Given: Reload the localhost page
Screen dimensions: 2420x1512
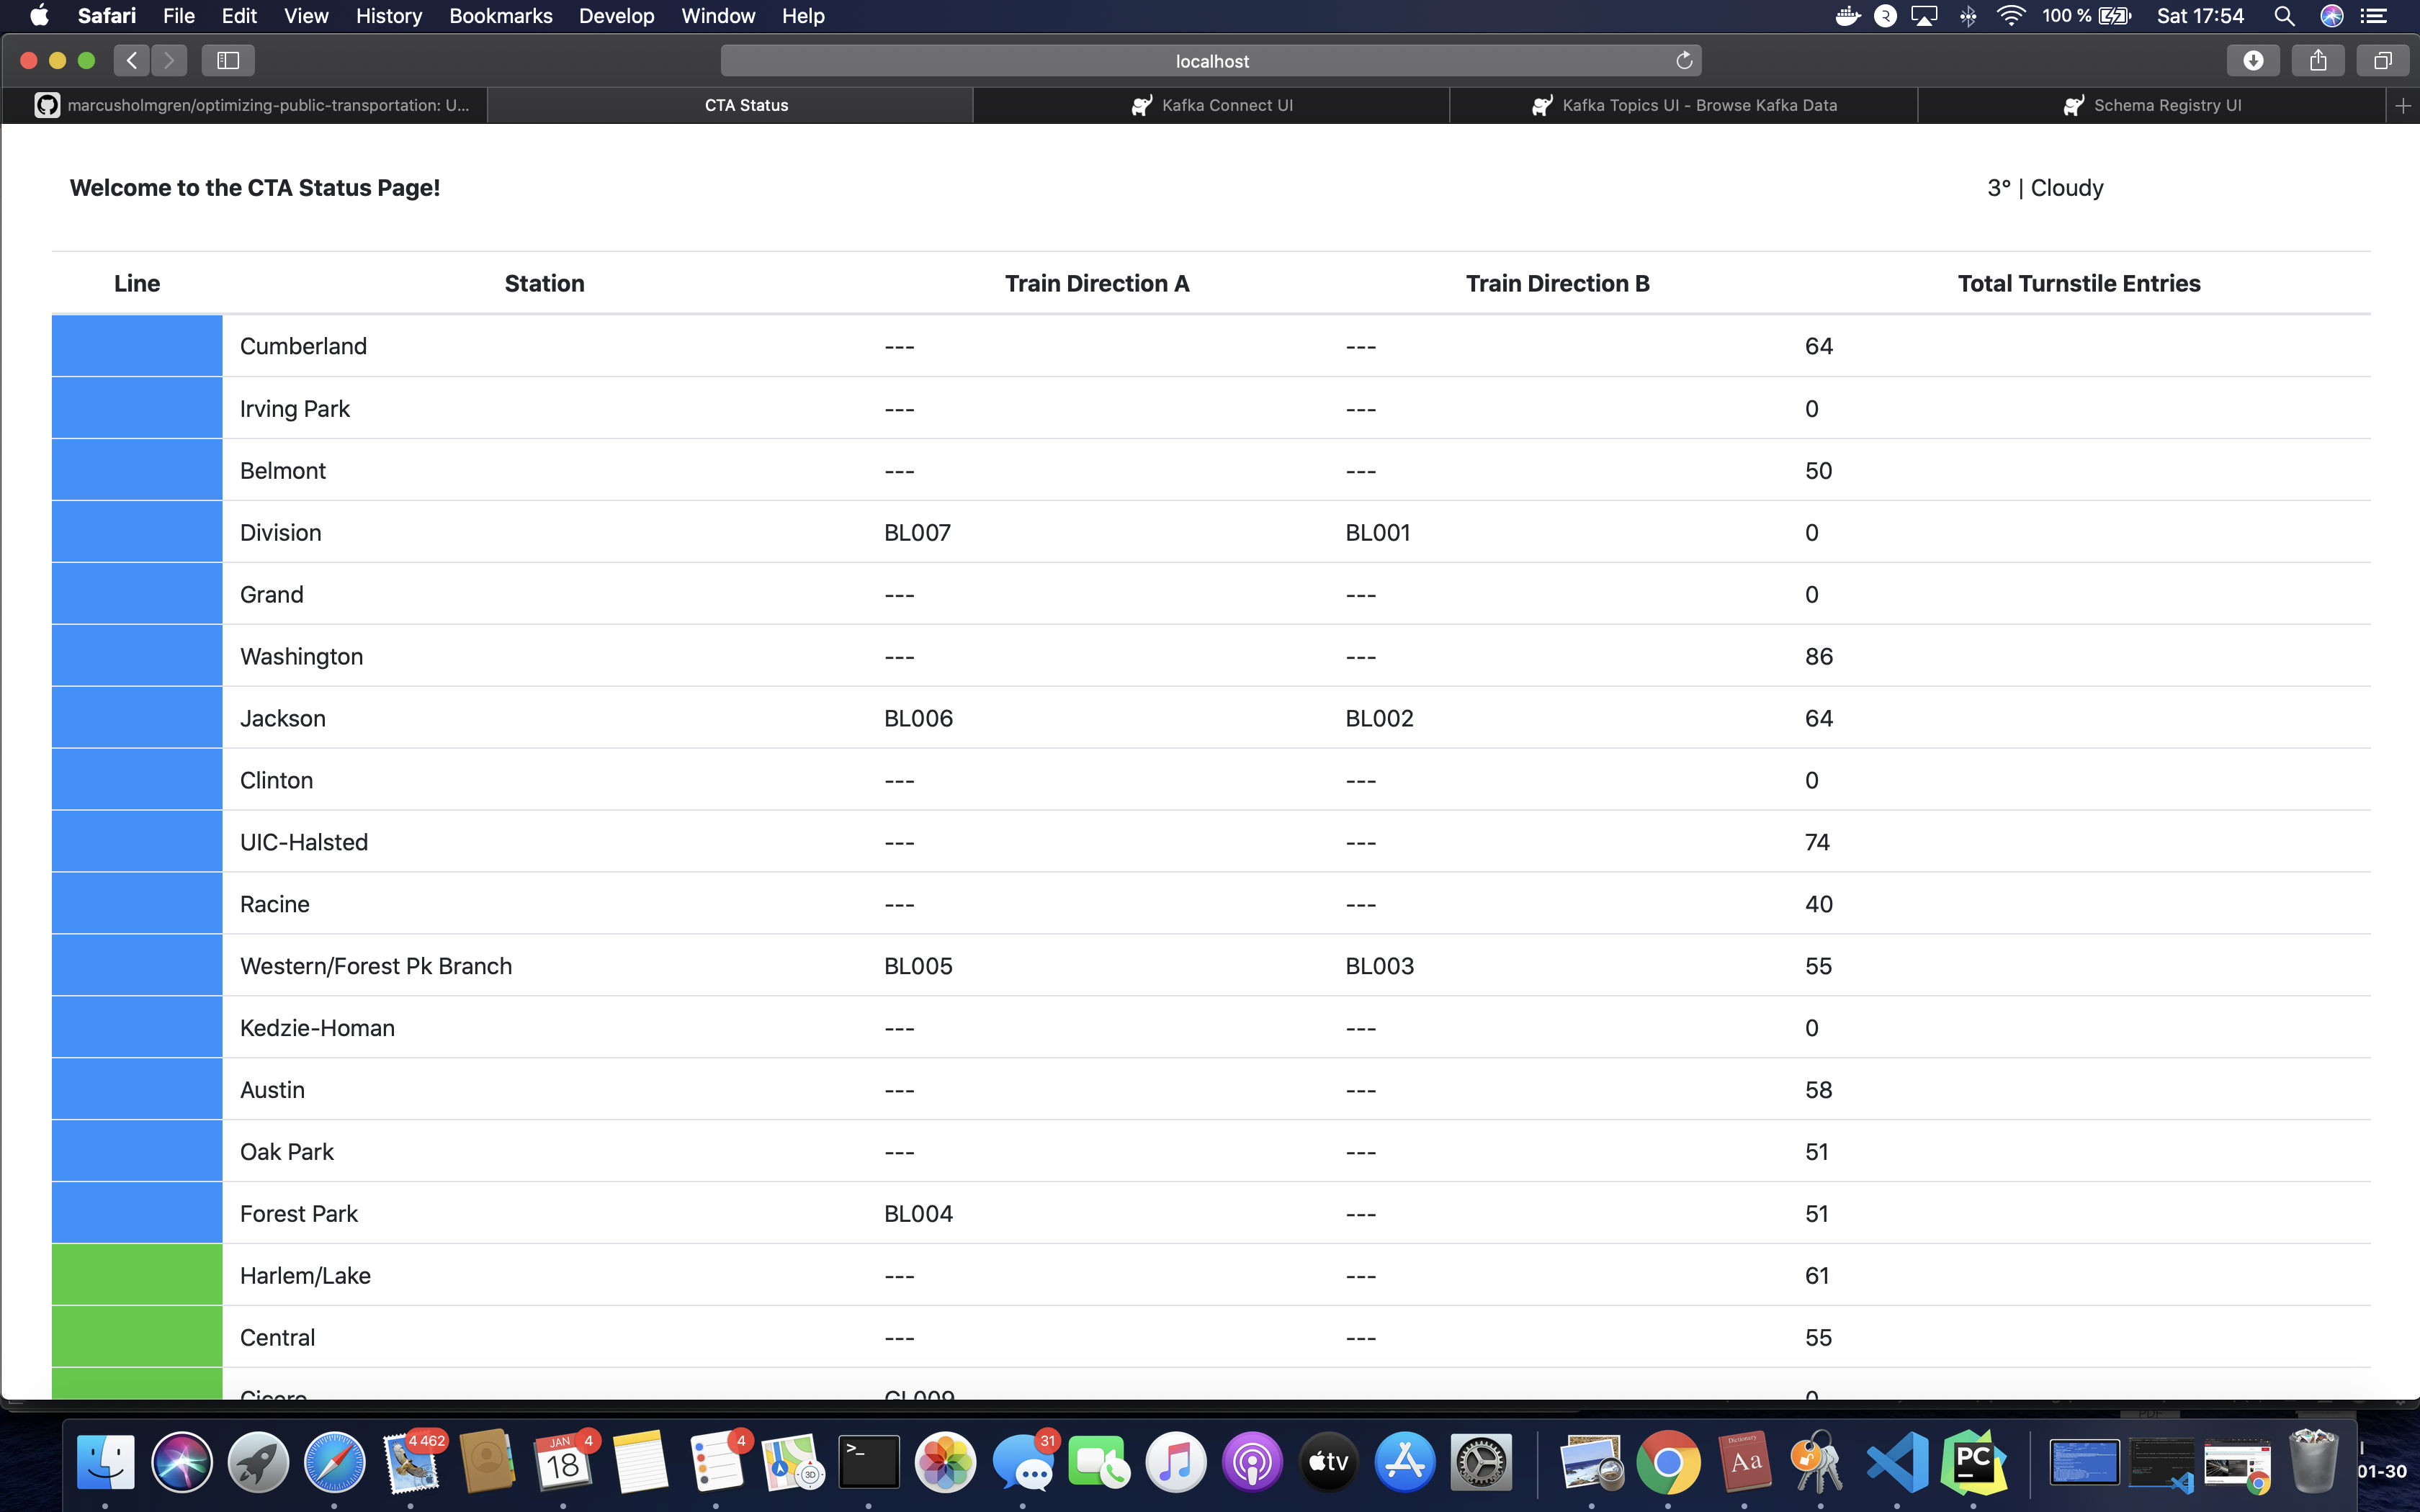Looking at the screenshot, I should (1684, 60).
